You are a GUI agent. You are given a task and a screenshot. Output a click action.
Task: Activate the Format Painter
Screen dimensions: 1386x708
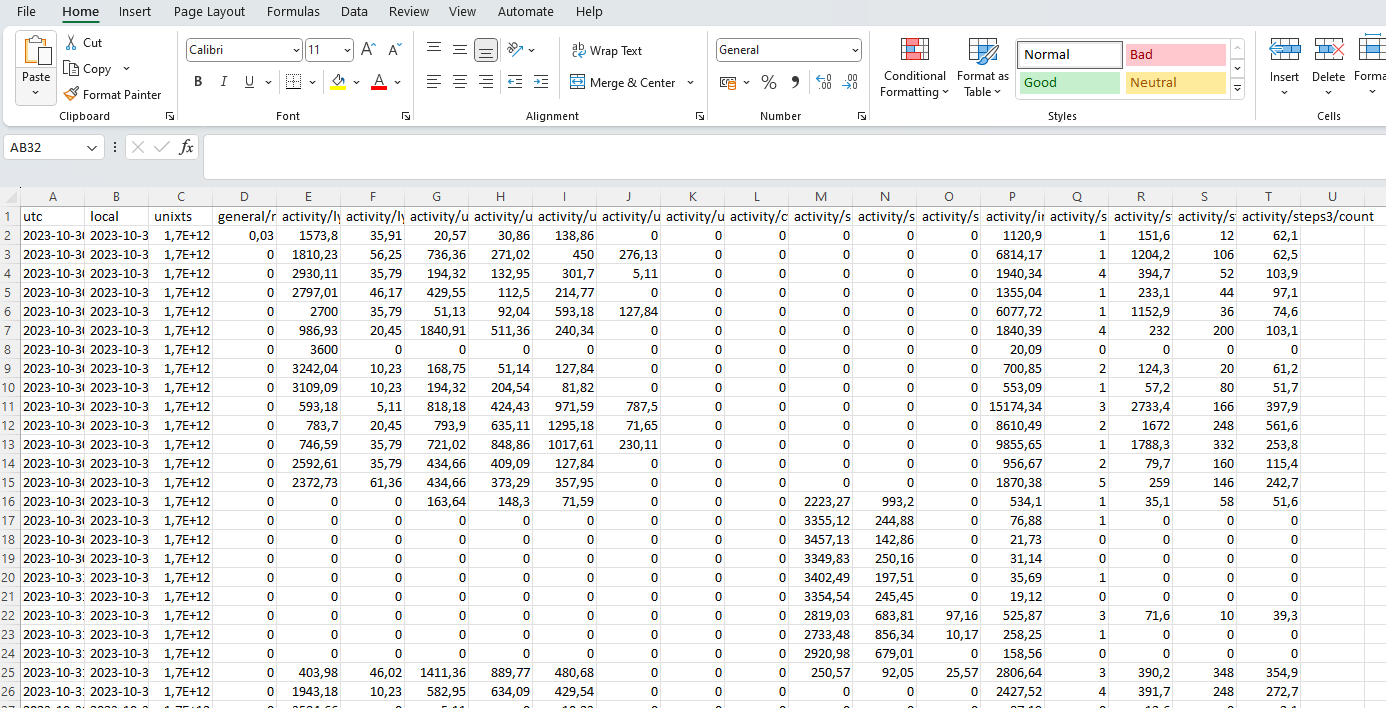[113, 94]
